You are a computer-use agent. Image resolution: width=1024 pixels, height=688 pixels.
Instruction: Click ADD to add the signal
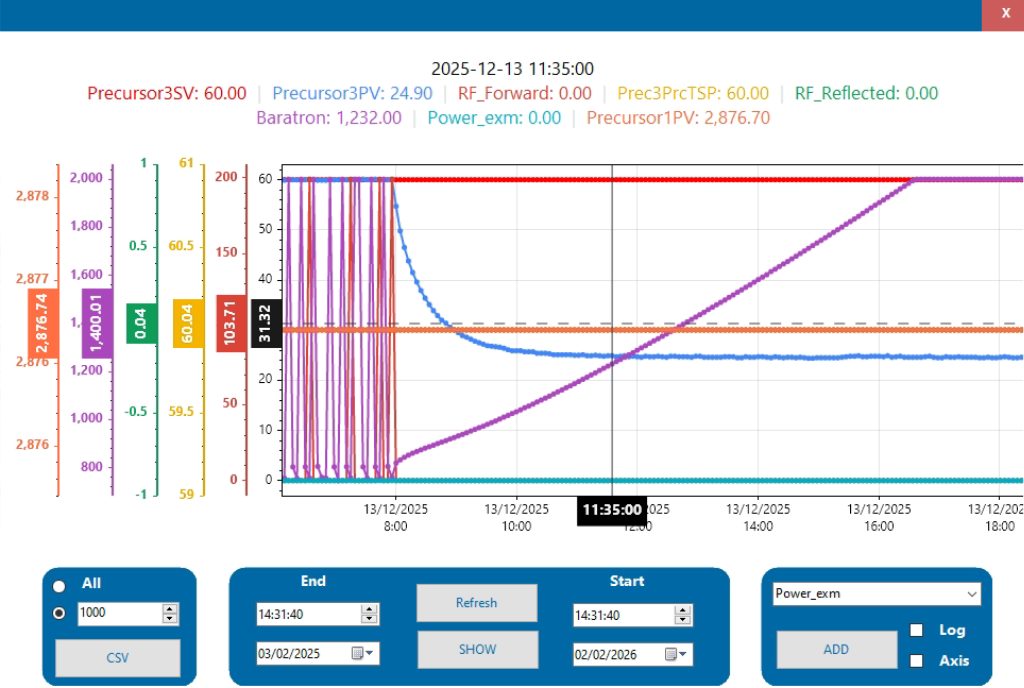[x=837, y=649]
